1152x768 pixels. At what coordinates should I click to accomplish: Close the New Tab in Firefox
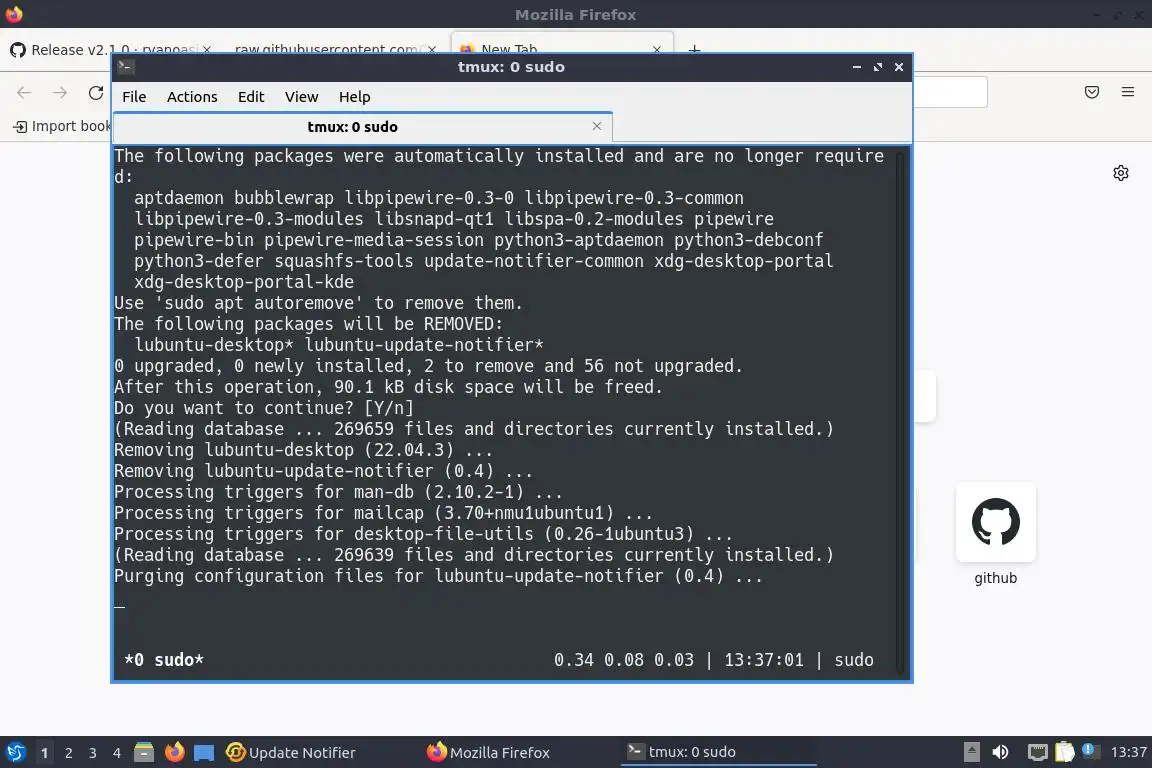(x=657, y=49)
